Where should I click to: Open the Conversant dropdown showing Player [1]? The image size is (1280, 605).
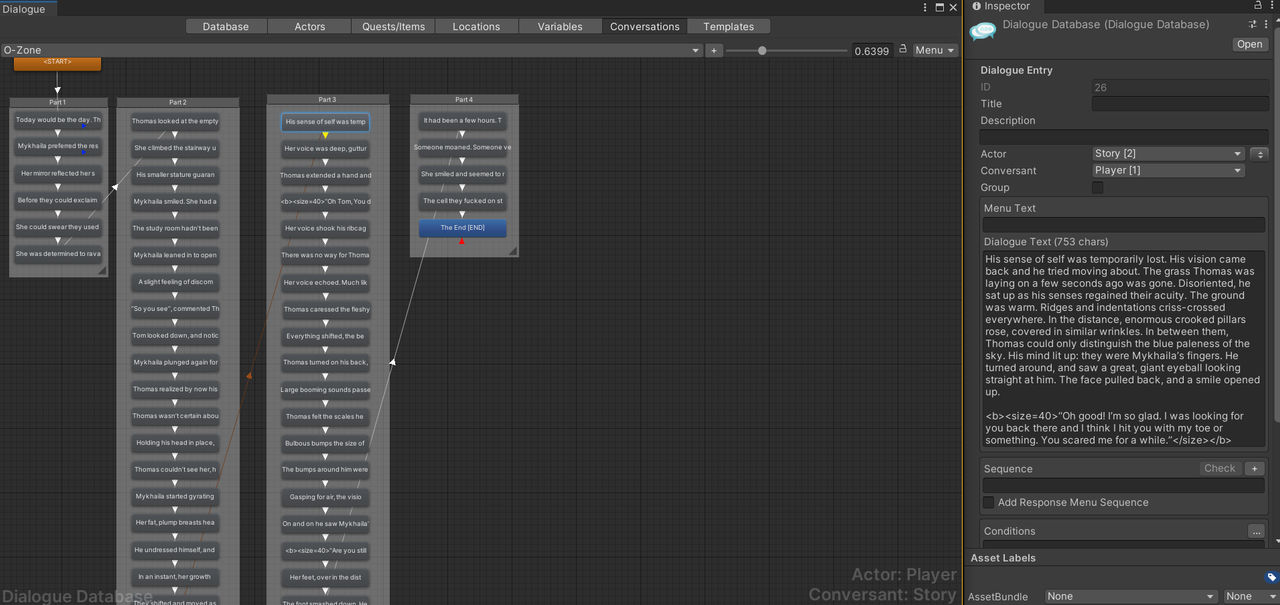(1168, 171)
